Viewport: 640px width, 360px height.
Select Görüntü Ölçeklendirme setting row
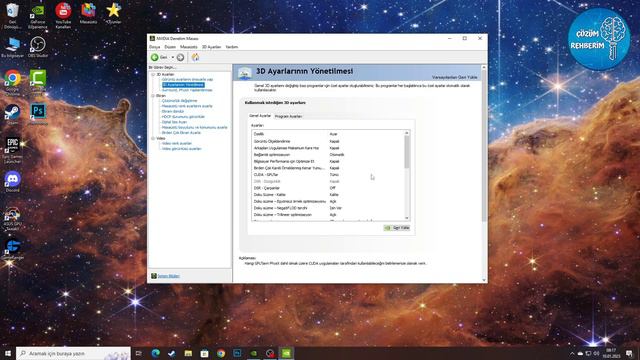tap(329, 141)
